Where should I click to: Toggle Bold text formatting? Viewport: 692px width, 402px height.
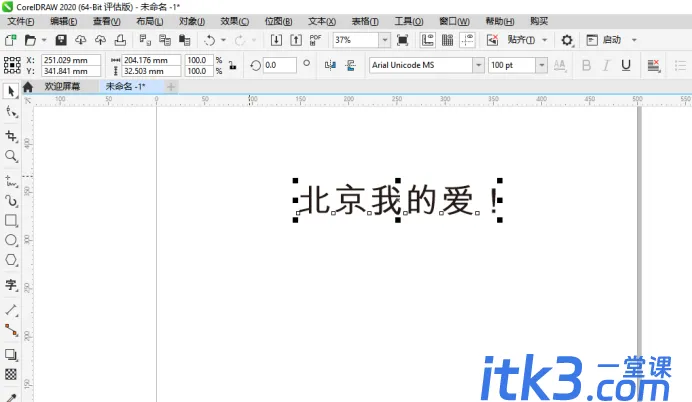587,65
